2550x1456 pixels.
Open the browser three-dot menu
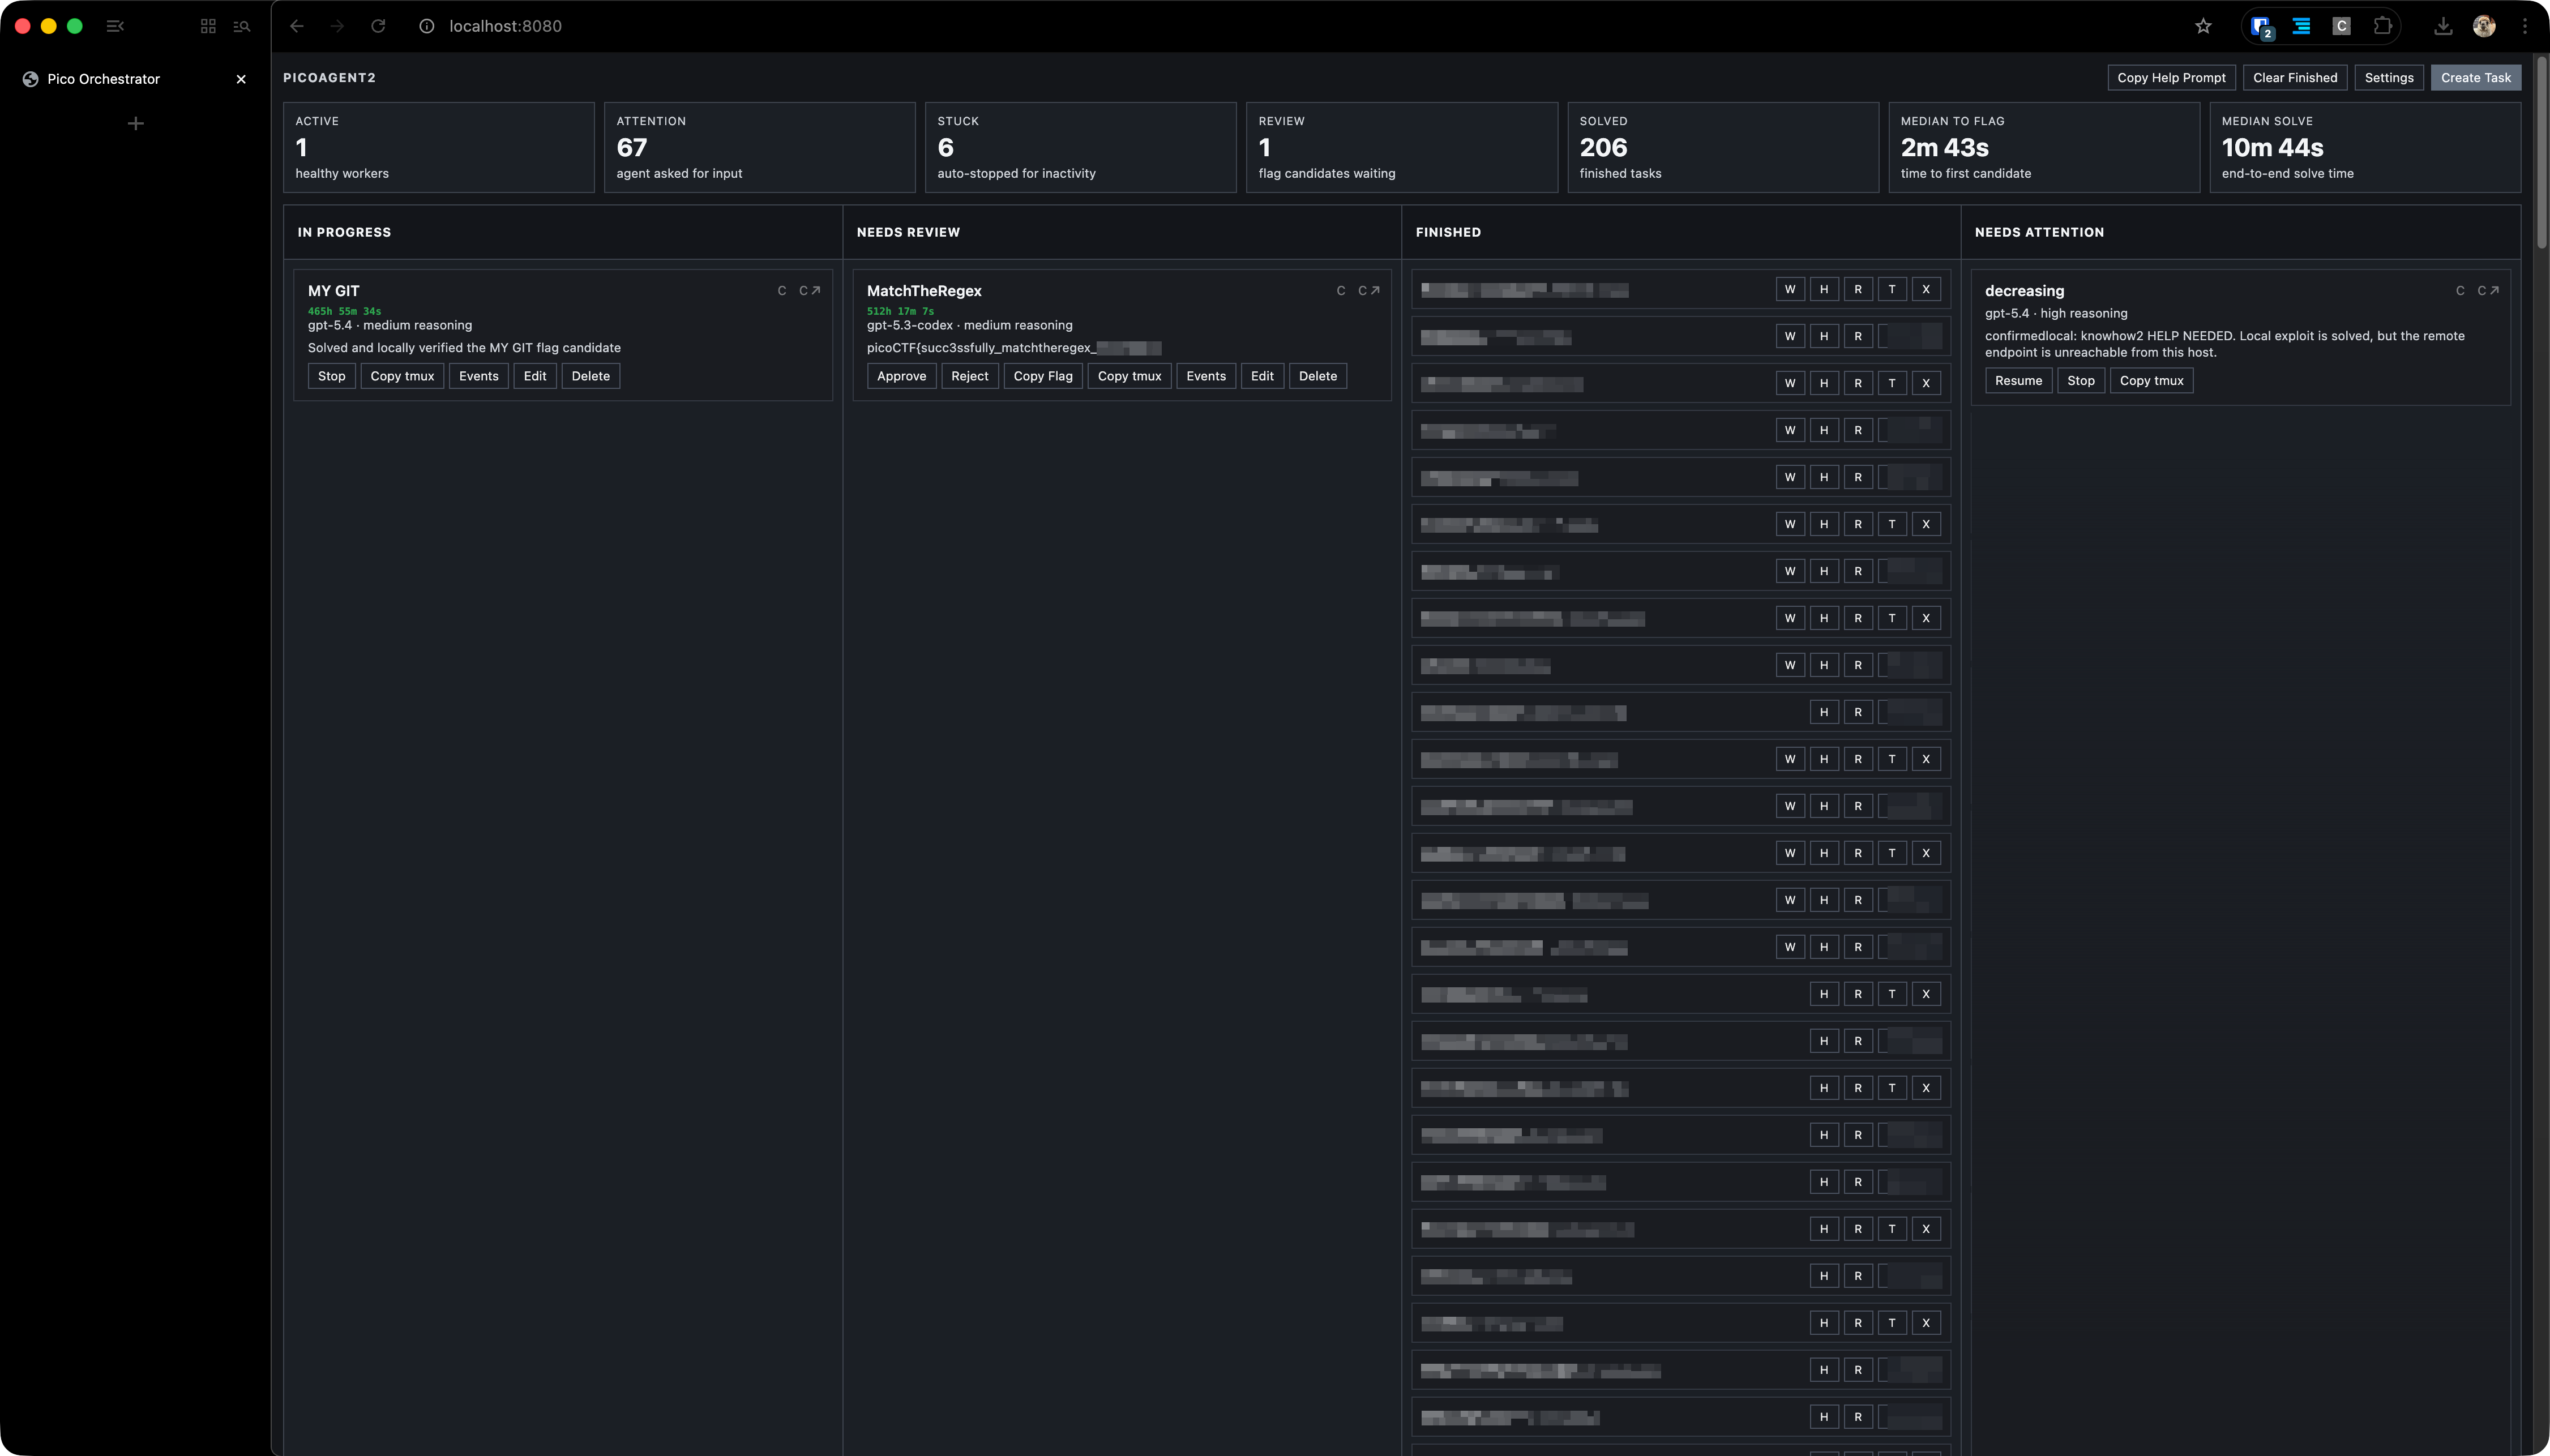pos(2525,27)
